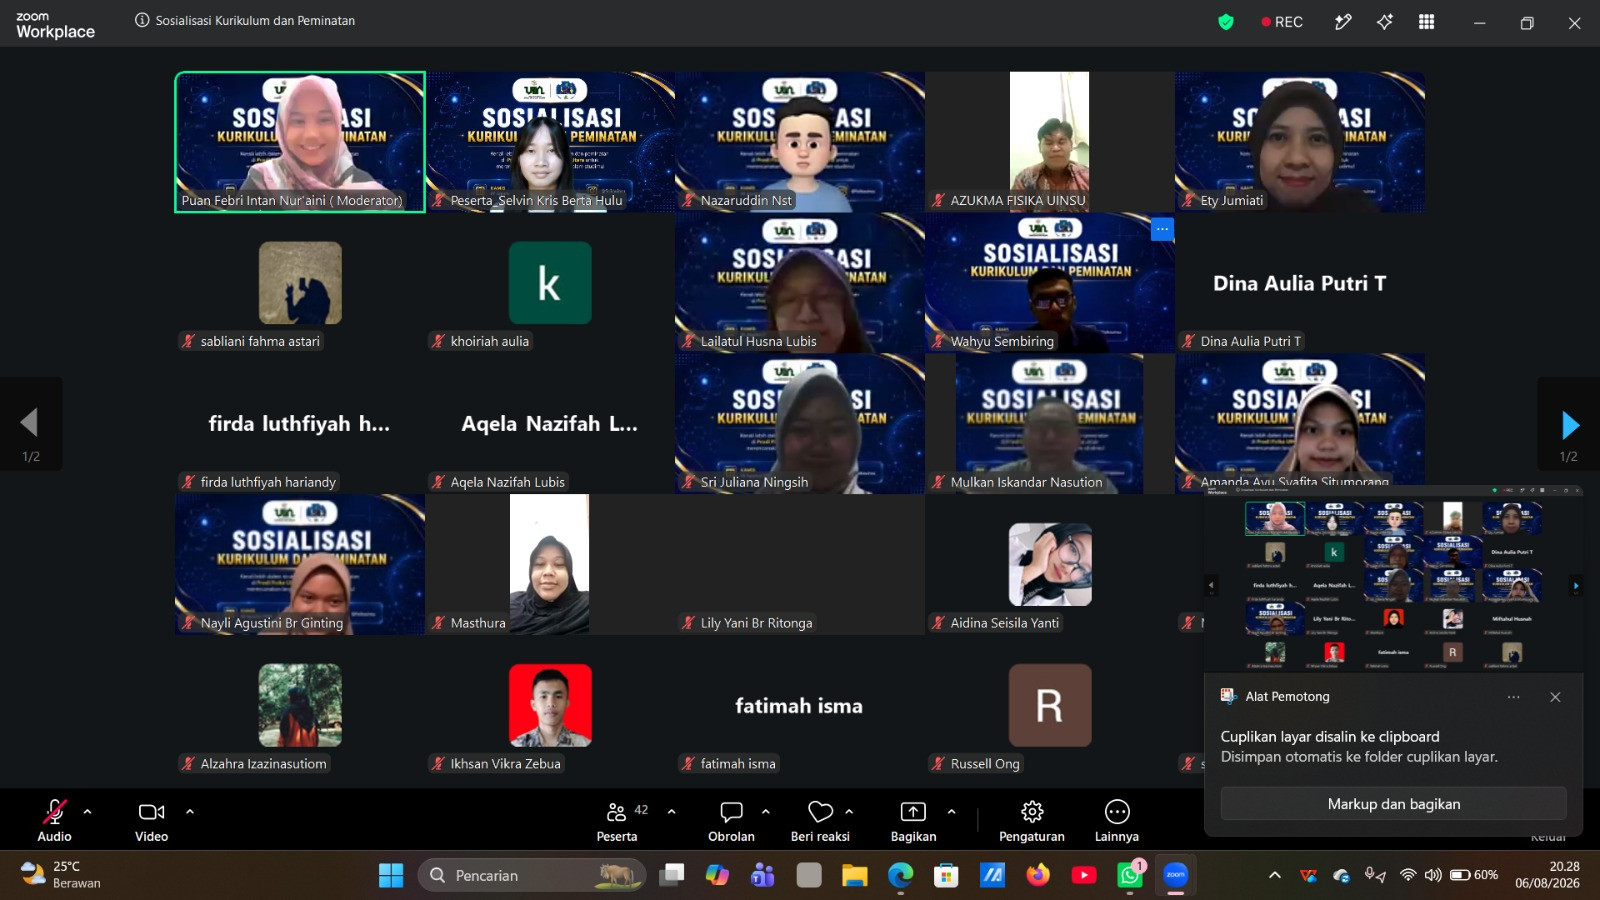Open the Peserta participants panel

[617, 821]
